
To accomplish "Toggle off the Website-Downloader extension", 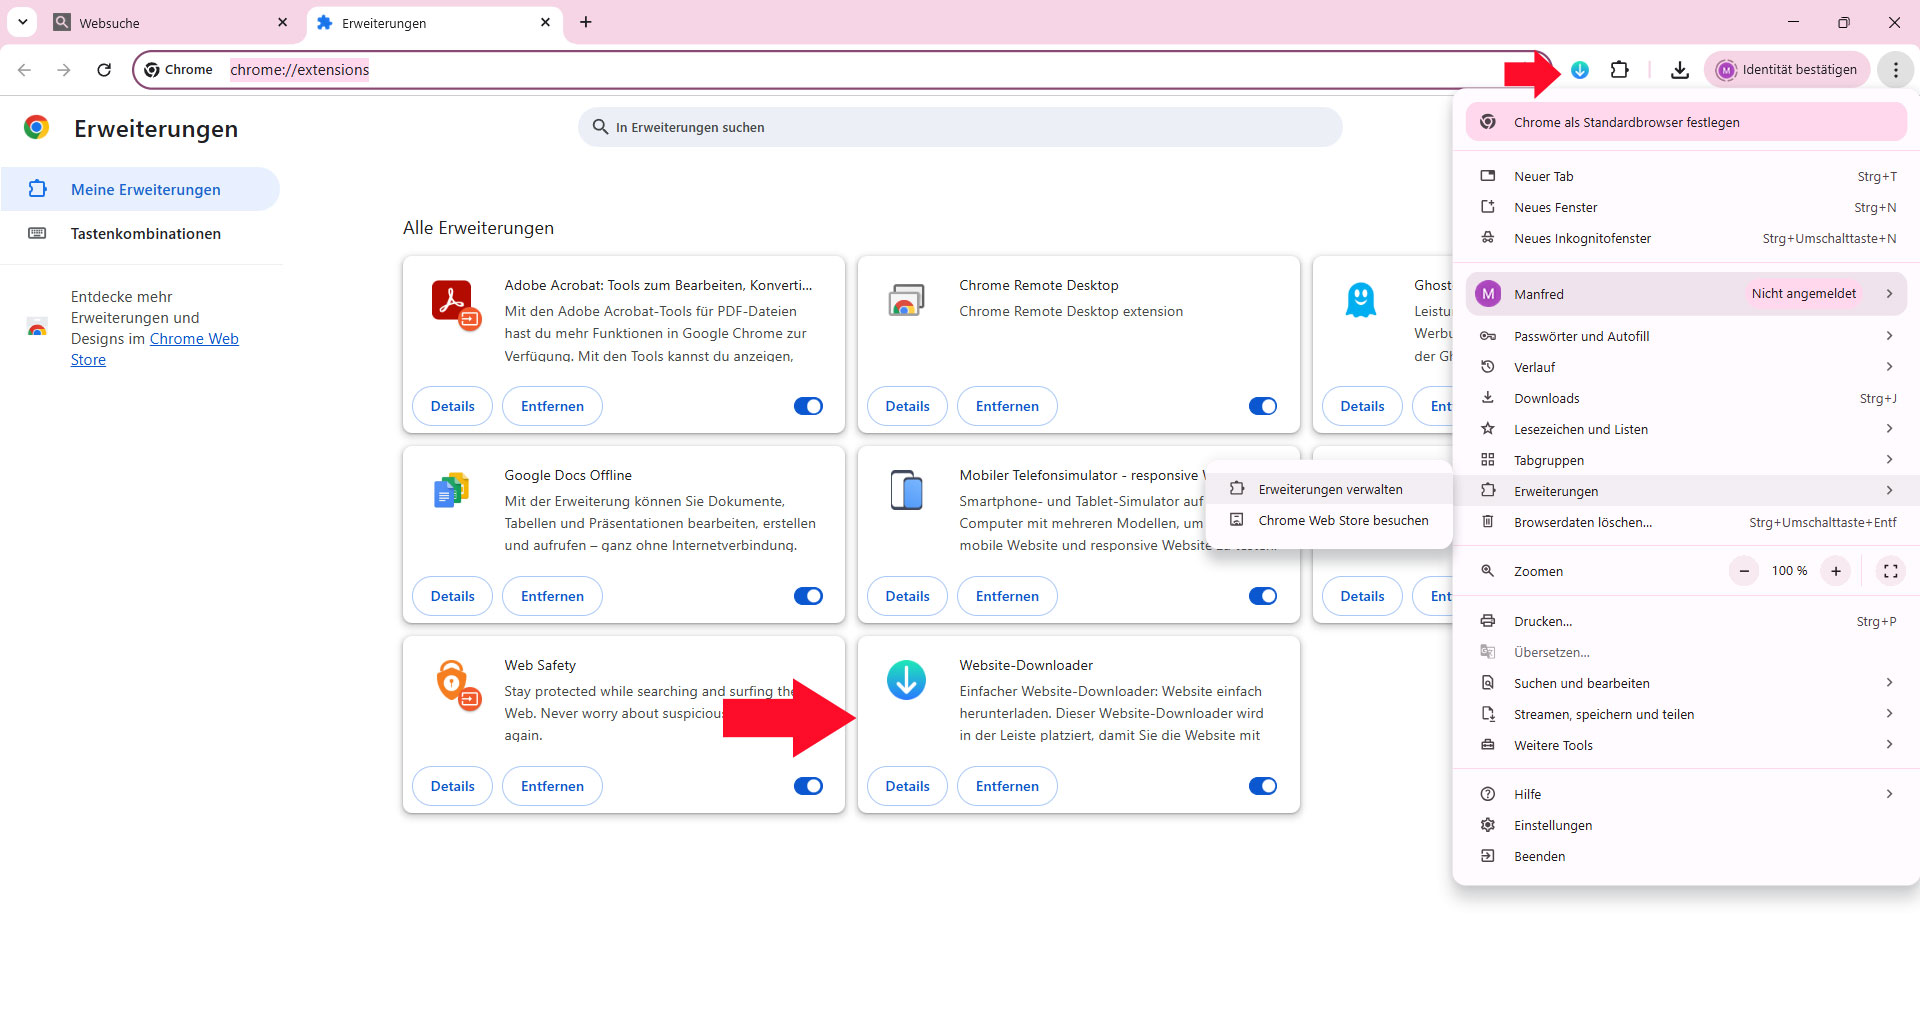I will 1263,786.
